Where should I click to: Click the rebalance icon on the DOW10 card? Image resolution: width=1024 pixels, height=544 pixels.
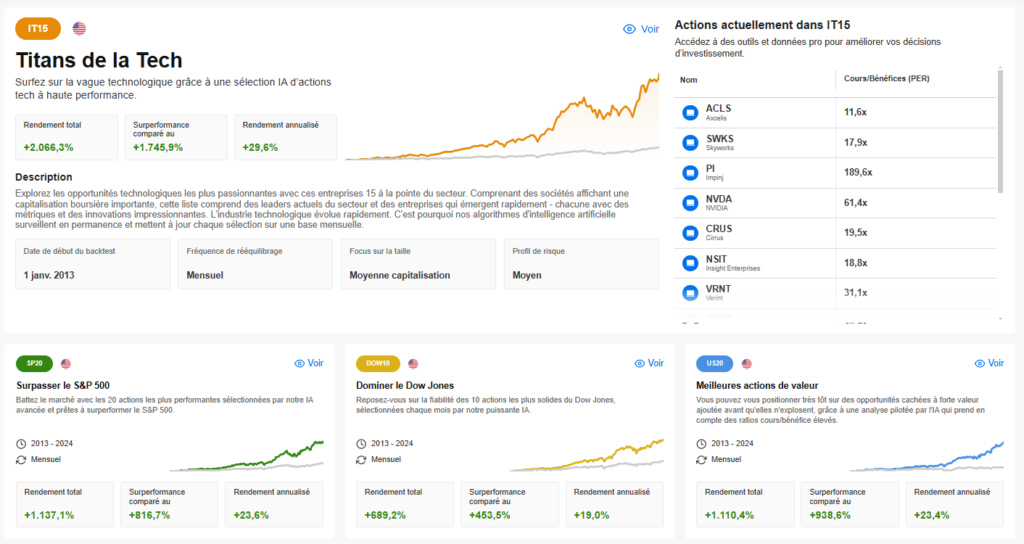pos(362,460)
